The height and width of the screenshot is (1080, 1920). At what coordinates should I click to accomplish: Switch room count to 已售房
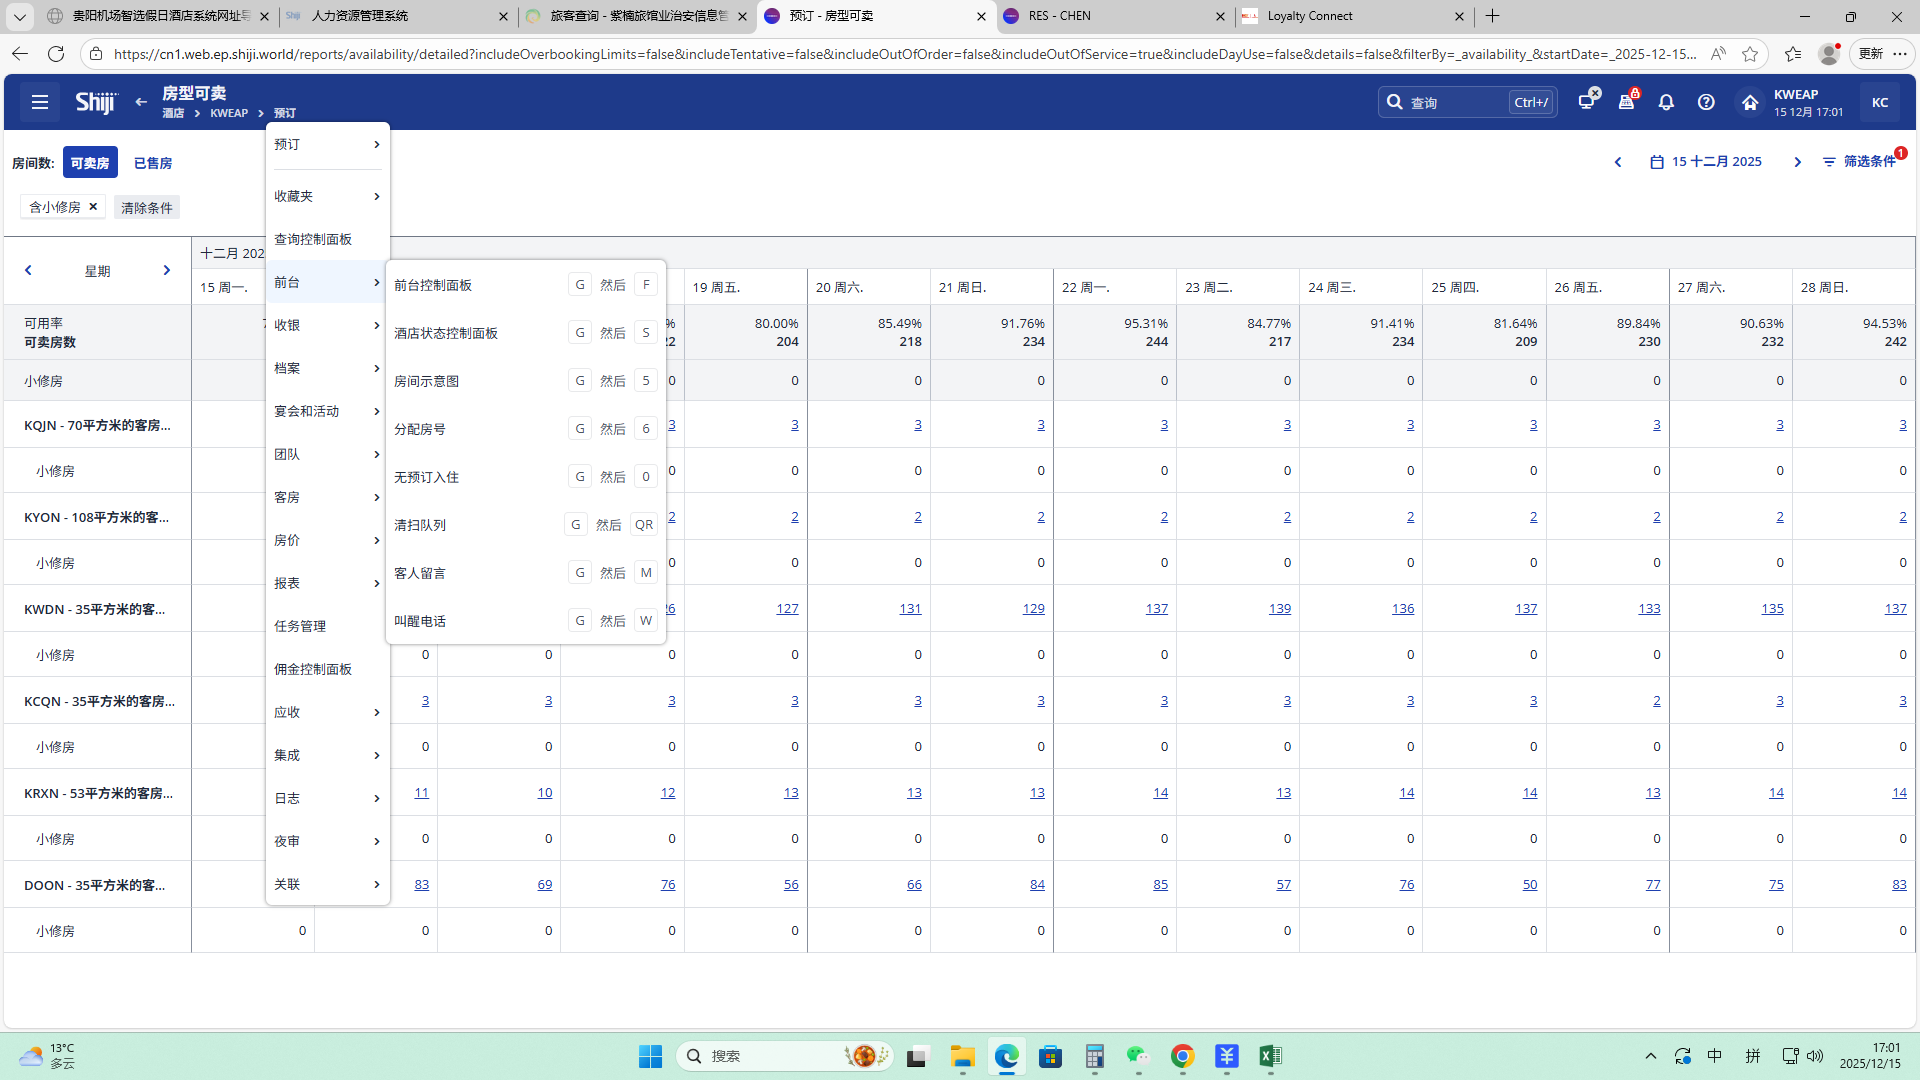pos(153,163)
